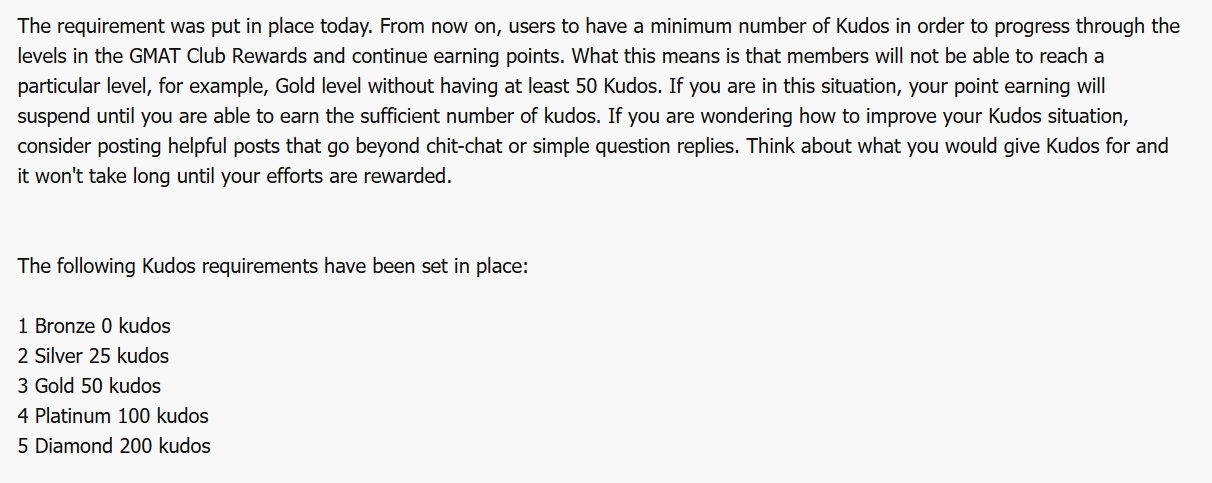Click the phrase "at least 50 Kudos"

[579, 86]
